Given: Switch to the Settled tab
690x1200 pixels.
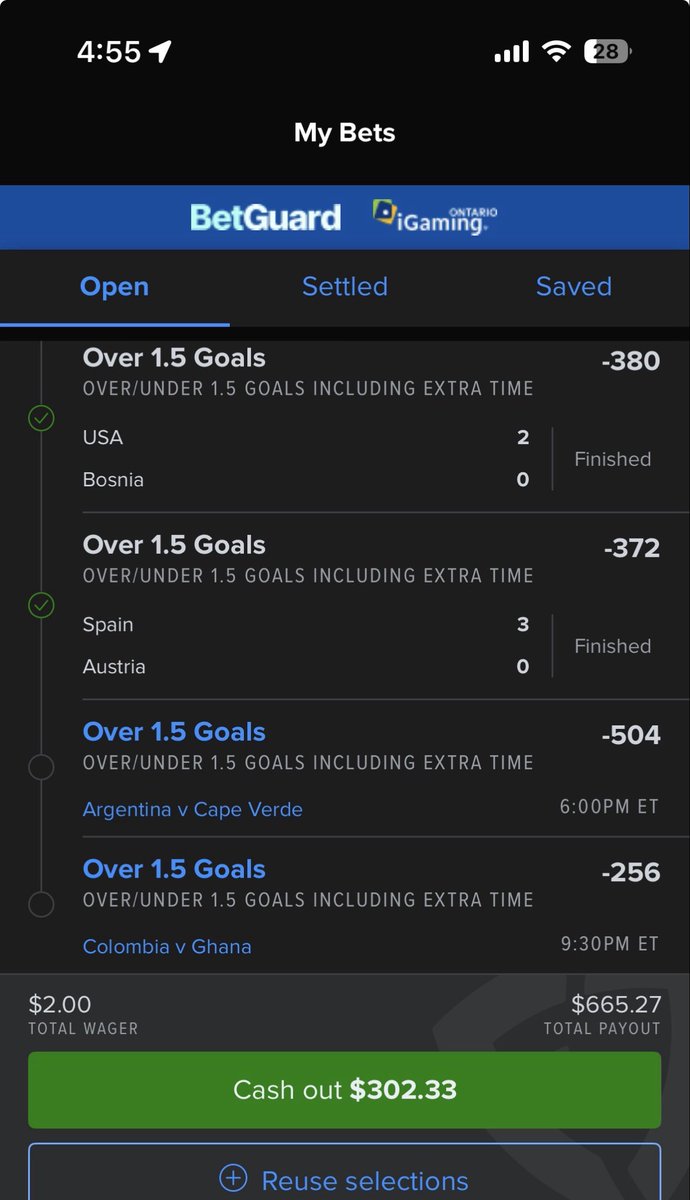Looking at the screenshot, I should tap(345, 287).
